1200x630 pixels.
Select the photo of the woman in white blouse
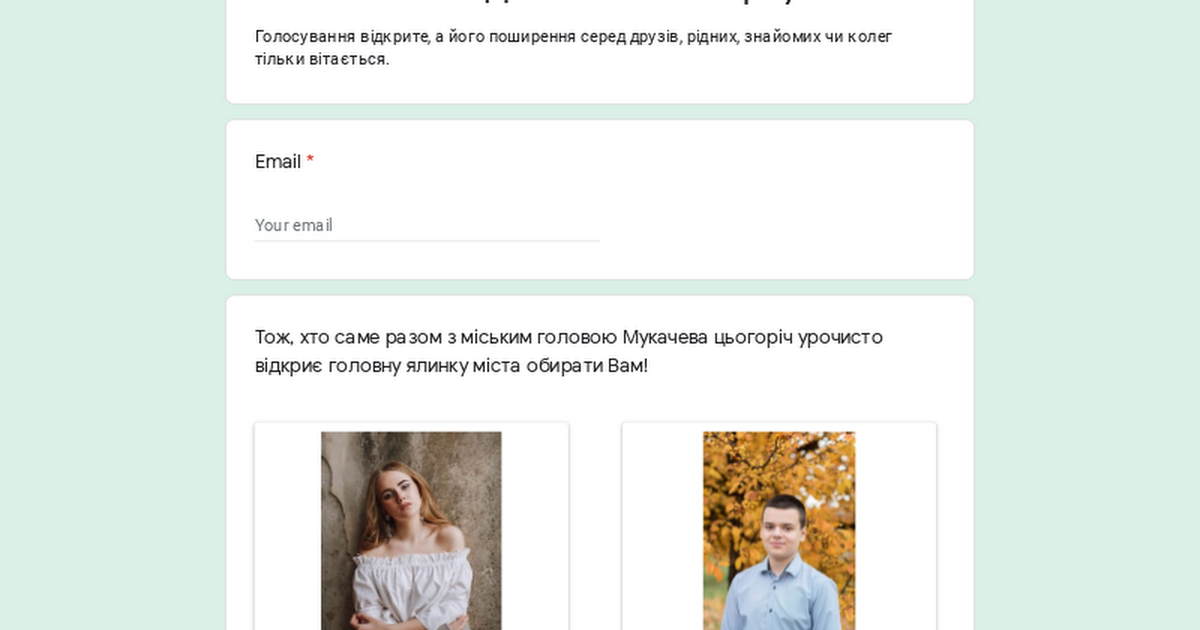click(x=411, y=531)
